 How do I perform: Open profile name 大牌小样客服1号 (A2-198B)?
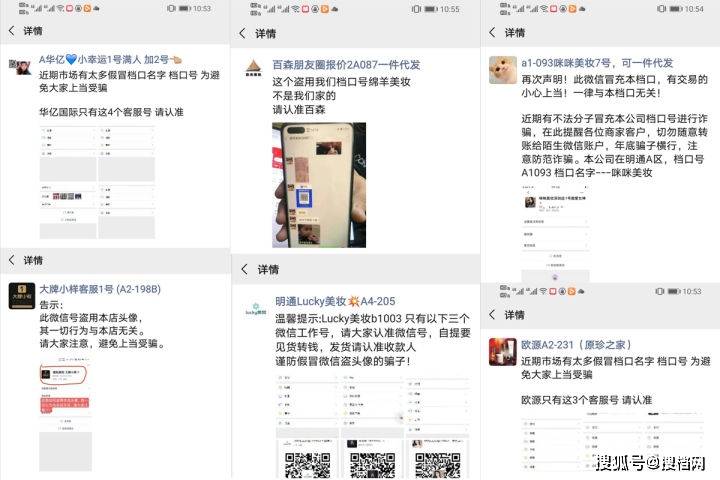(100, 289)
